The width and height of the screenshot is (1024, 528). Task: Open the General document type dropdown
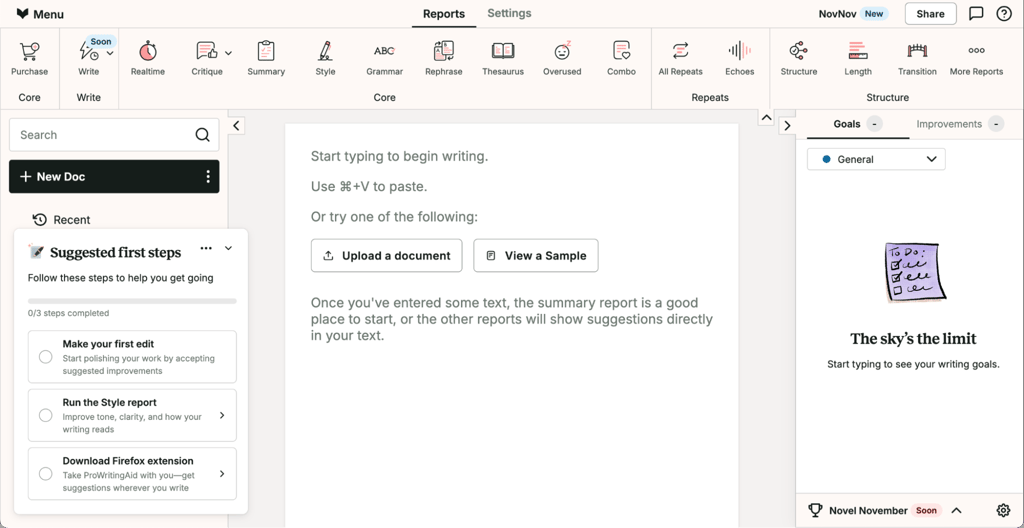876,159
